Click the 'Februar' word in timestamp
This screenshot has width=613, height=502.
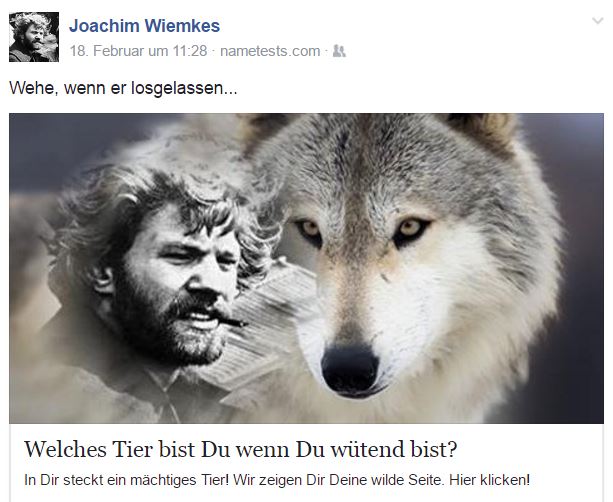point(119,51)
